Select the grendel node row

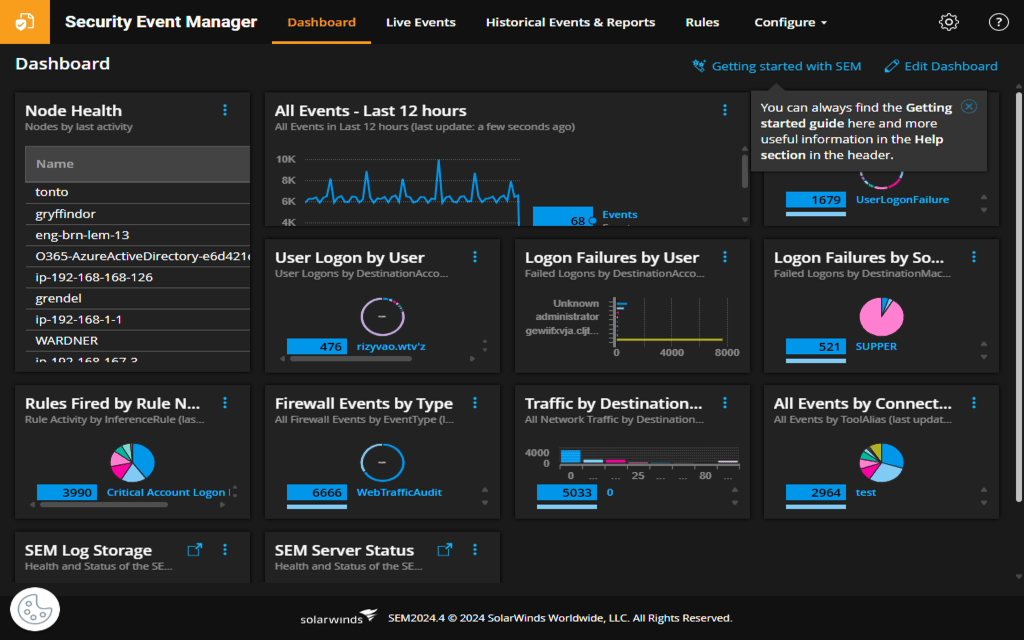tap(138, 298)
